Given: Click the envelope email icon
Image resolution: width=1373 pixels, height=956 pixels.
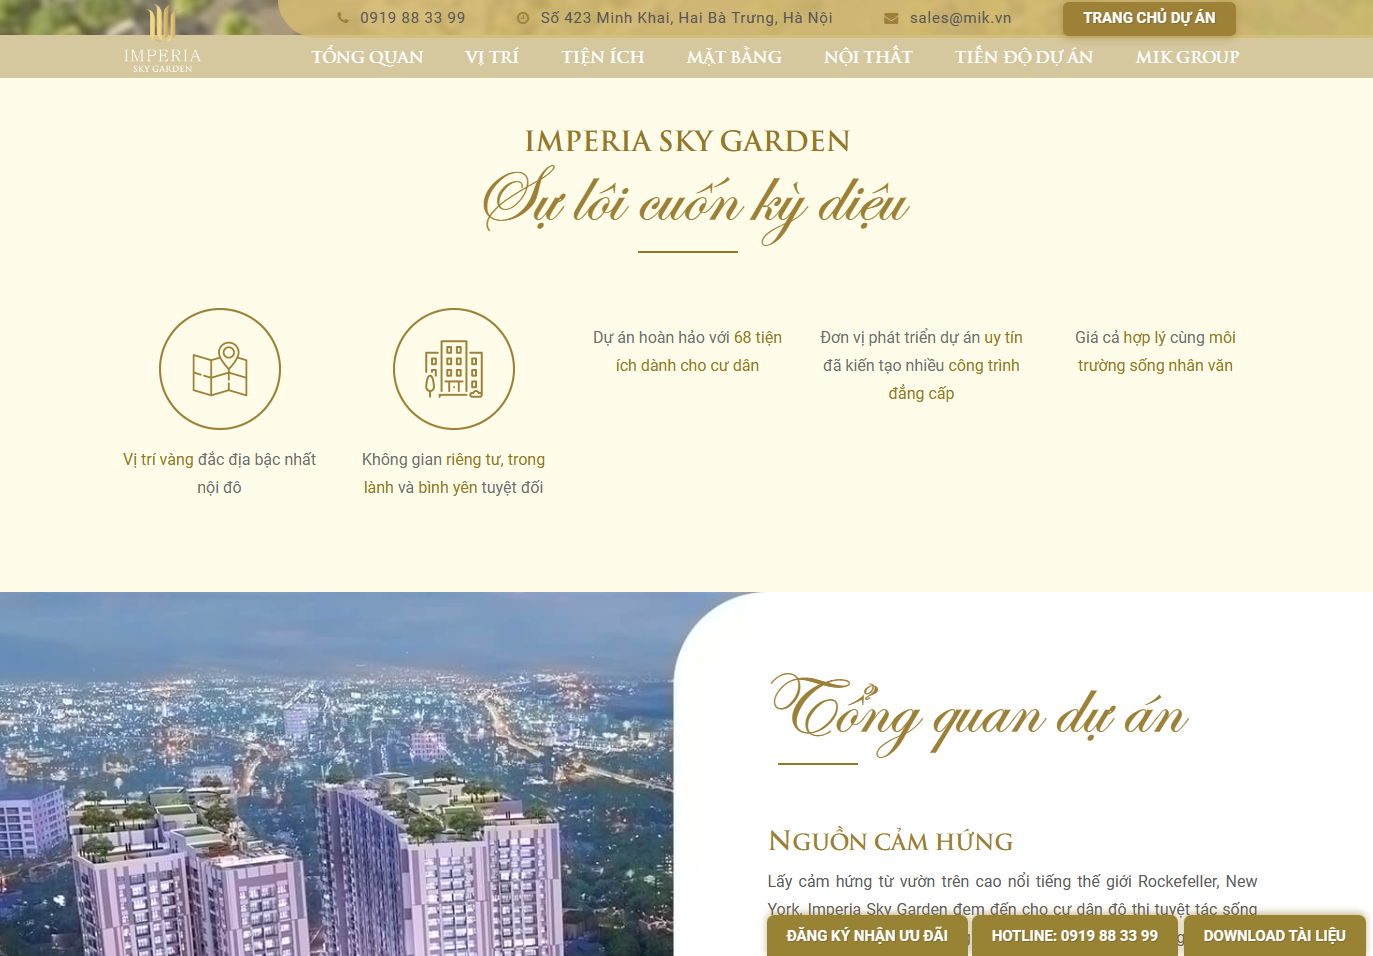Looking at the screenshot, I should pyautogui.click(x=891, y=18).
